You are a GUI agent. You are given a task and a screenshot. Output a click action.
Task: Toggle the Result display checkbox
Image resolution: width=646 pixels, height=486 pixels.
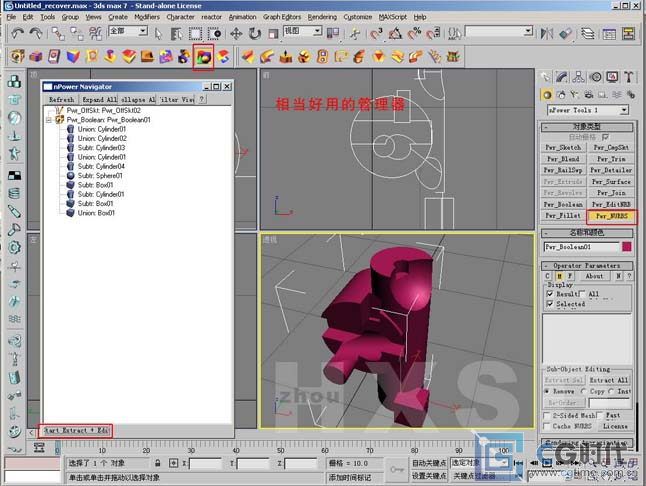point(550,294)
